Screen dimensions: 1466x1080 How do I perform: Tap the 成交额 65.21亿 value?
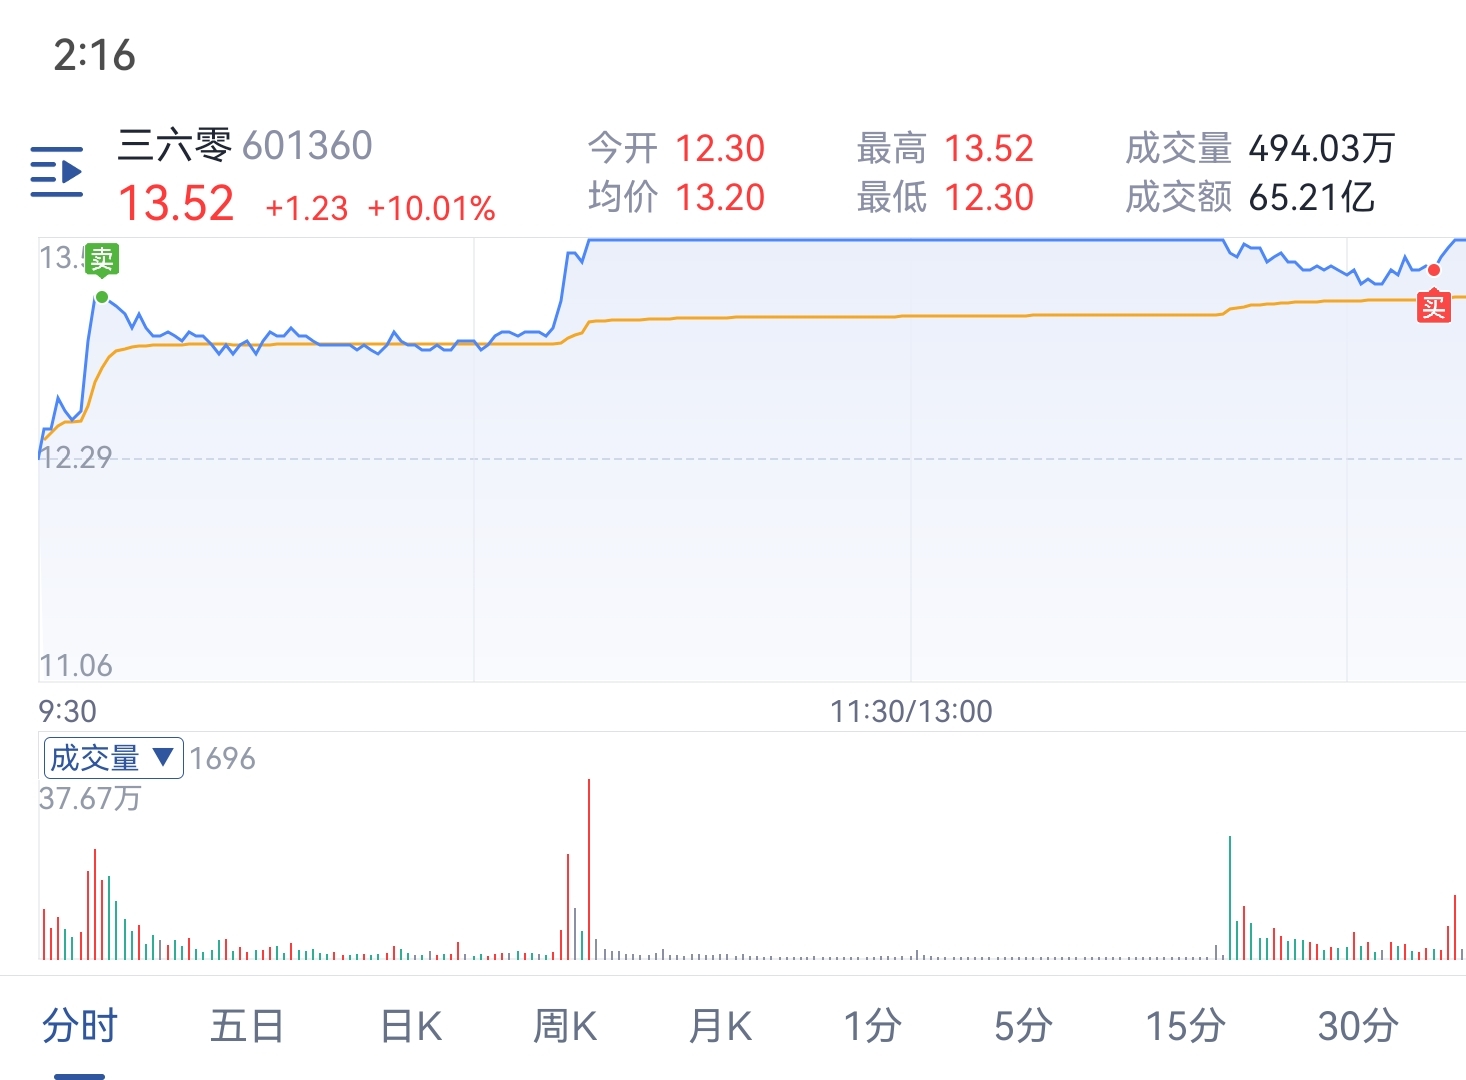click(1311, 198)
